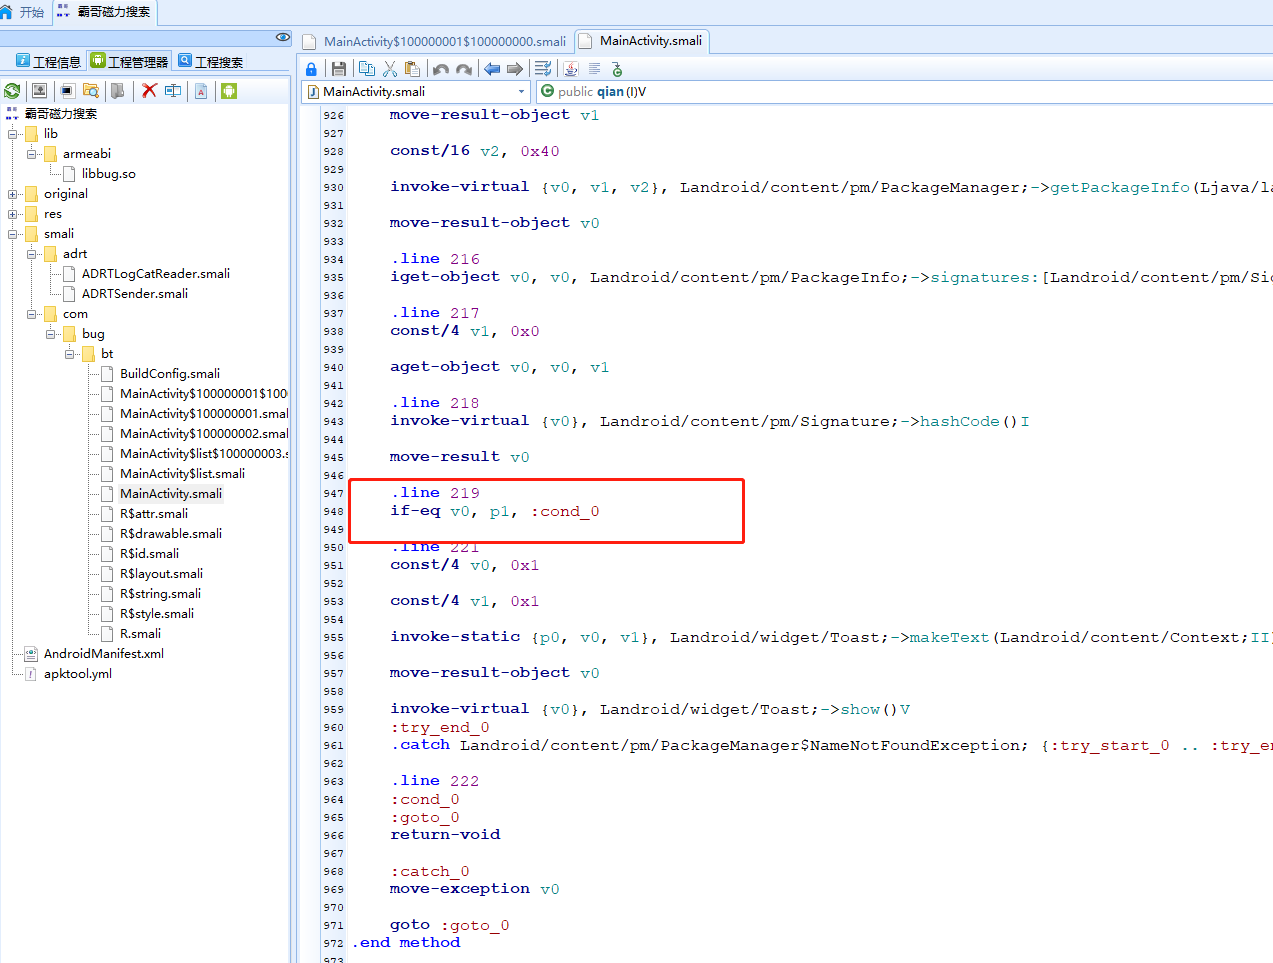Image resolution: width=1273 pixels, height=963 pixels.
Task: Click the green Android build icon
Action: 229,91
